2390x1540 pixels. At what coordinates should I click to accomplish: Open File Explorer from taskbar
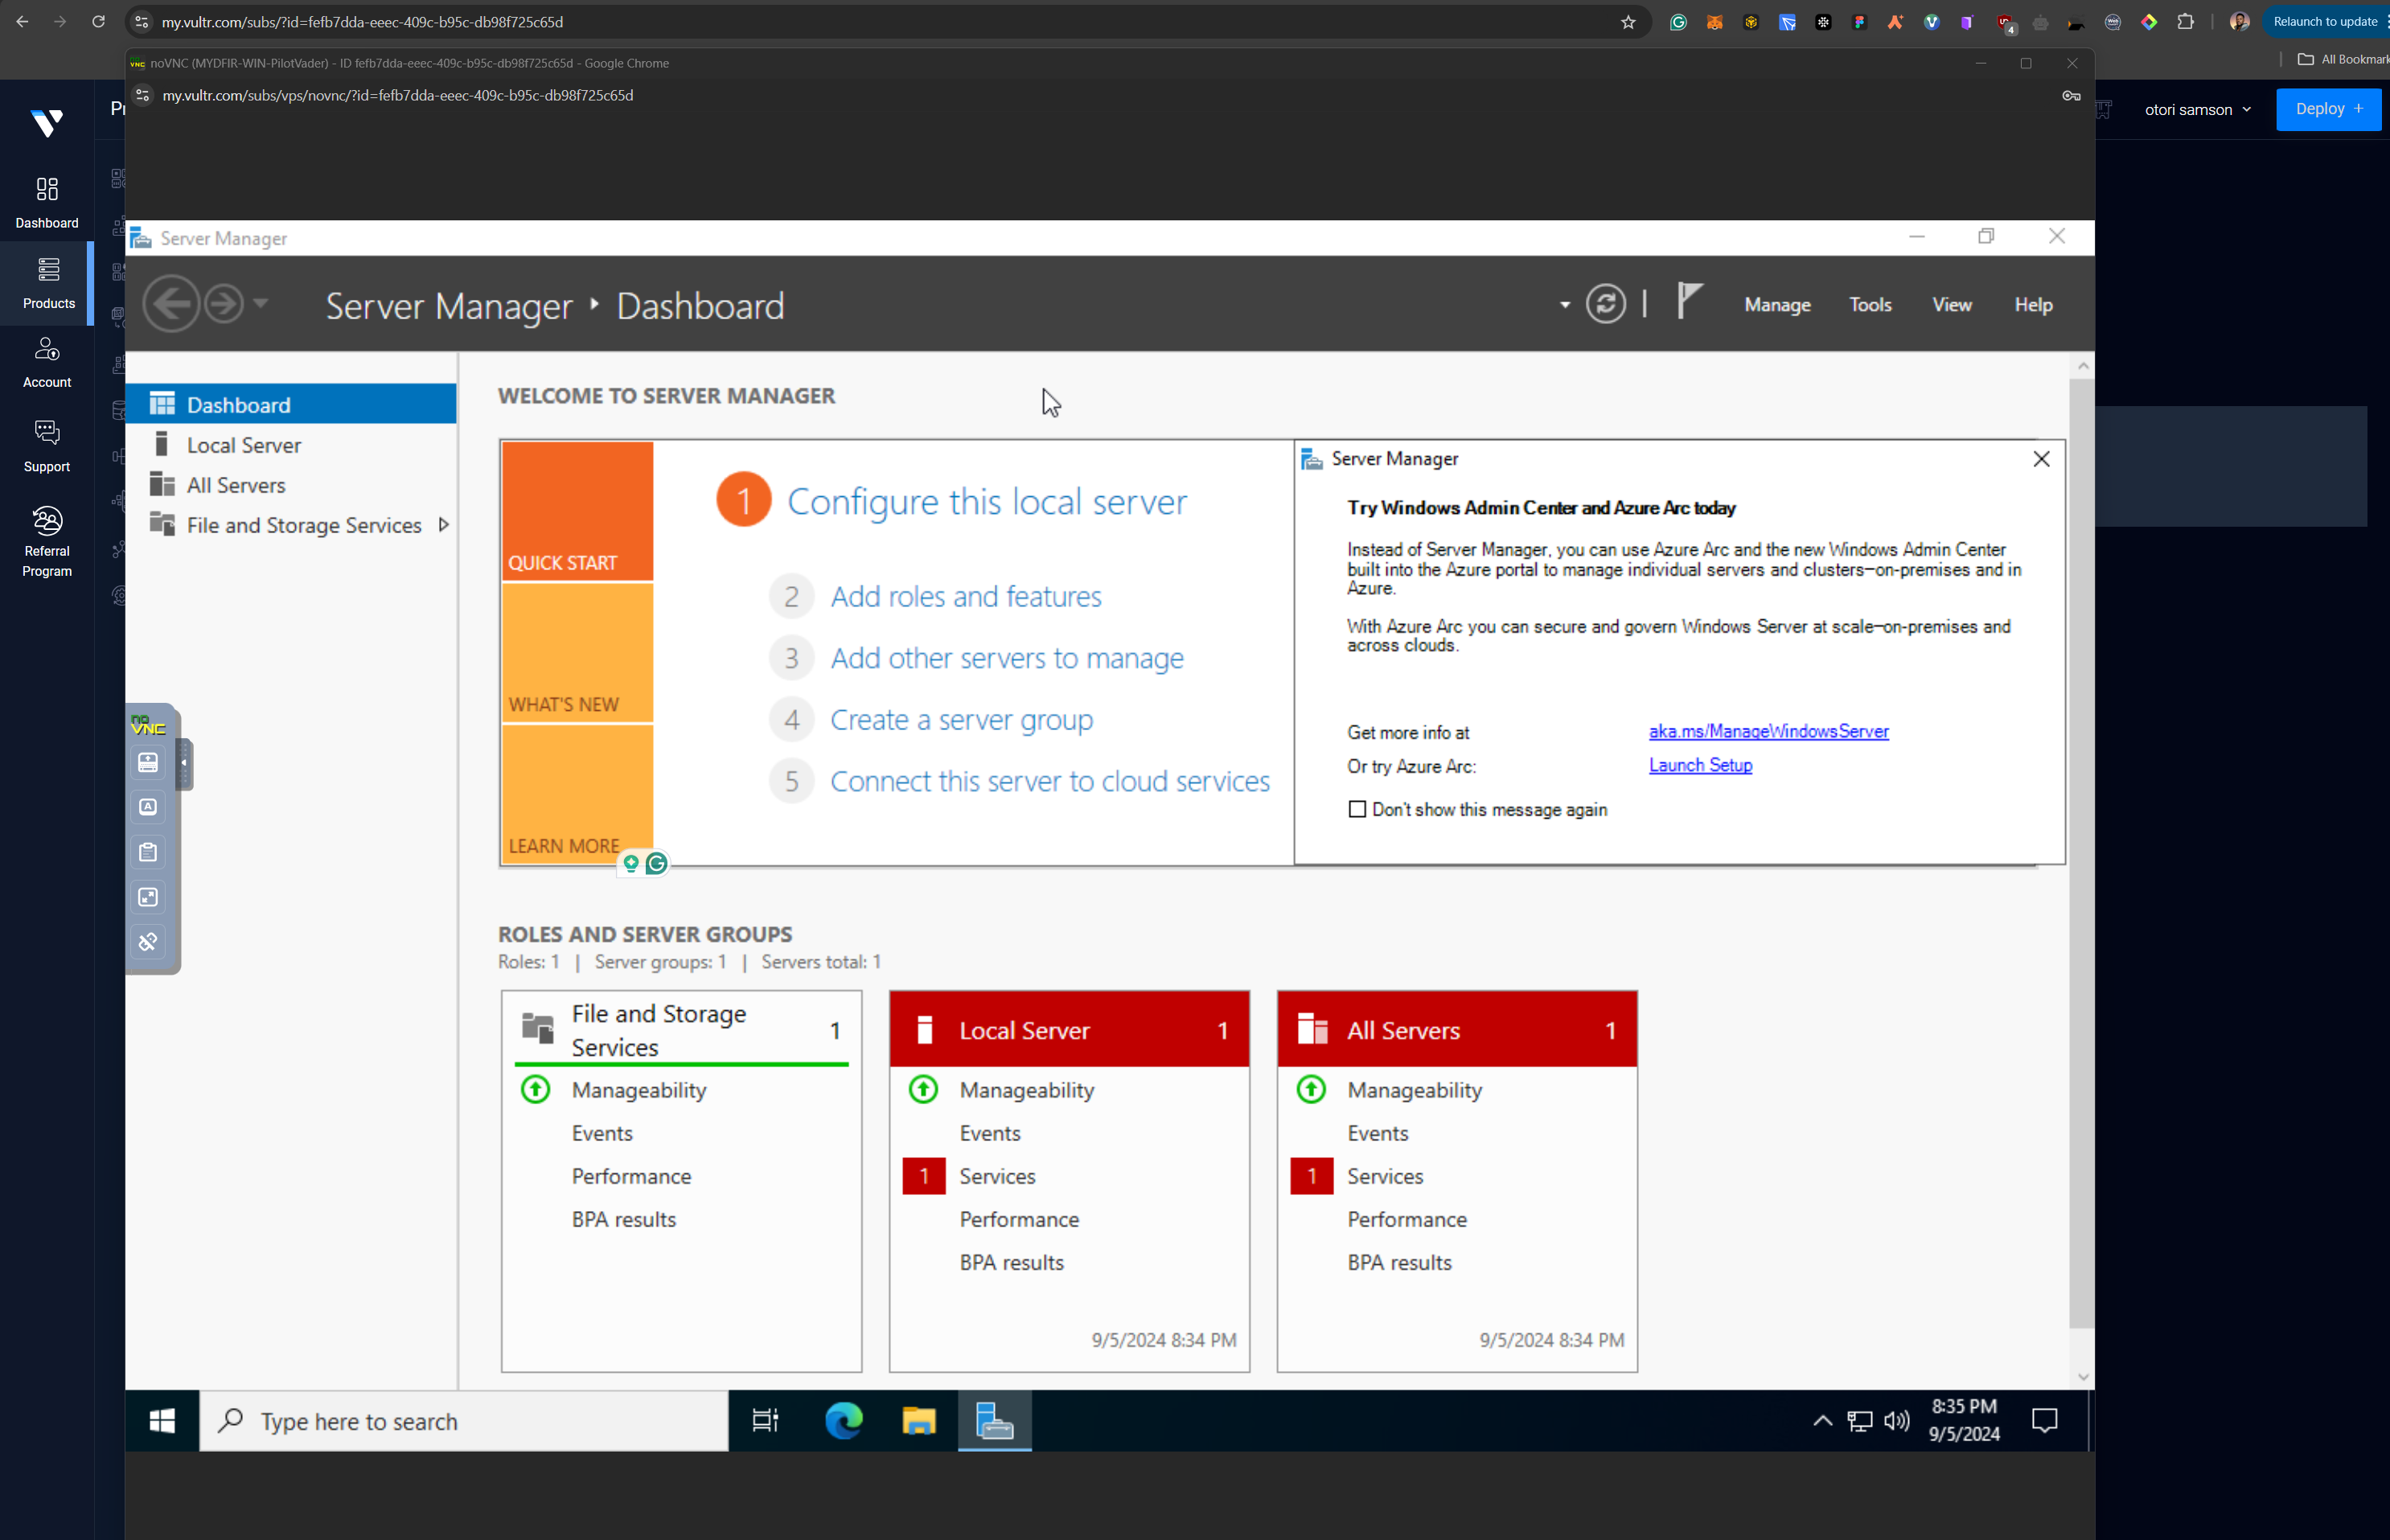918,1420
